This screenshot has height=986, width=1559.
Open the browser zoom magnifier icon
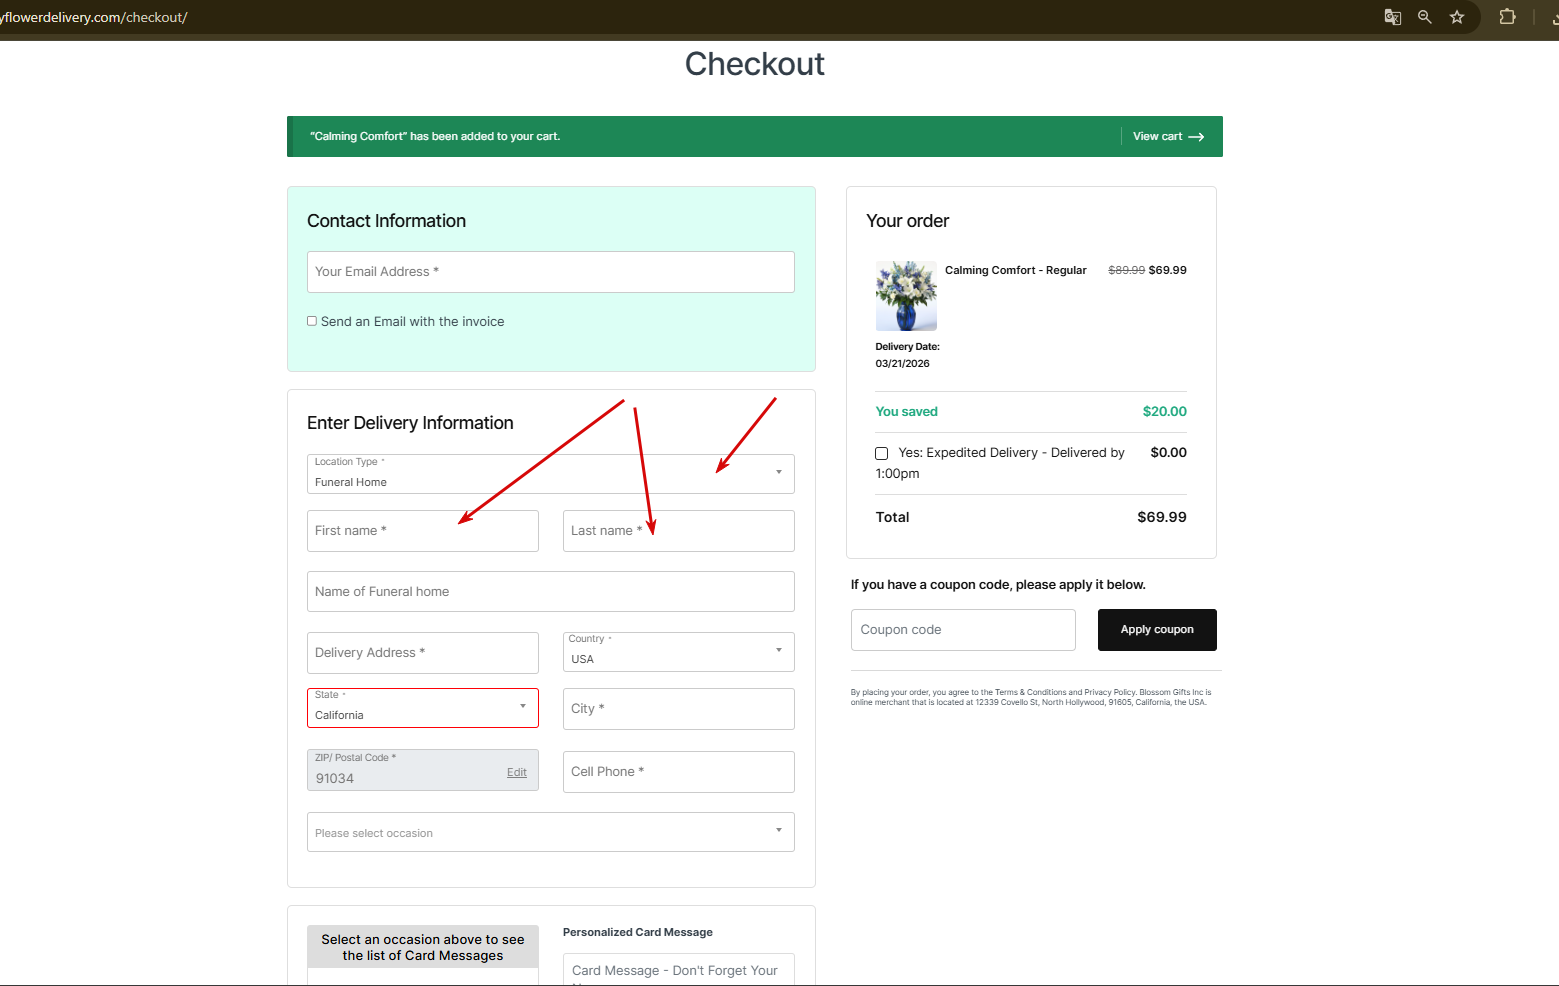[1425, 17]
